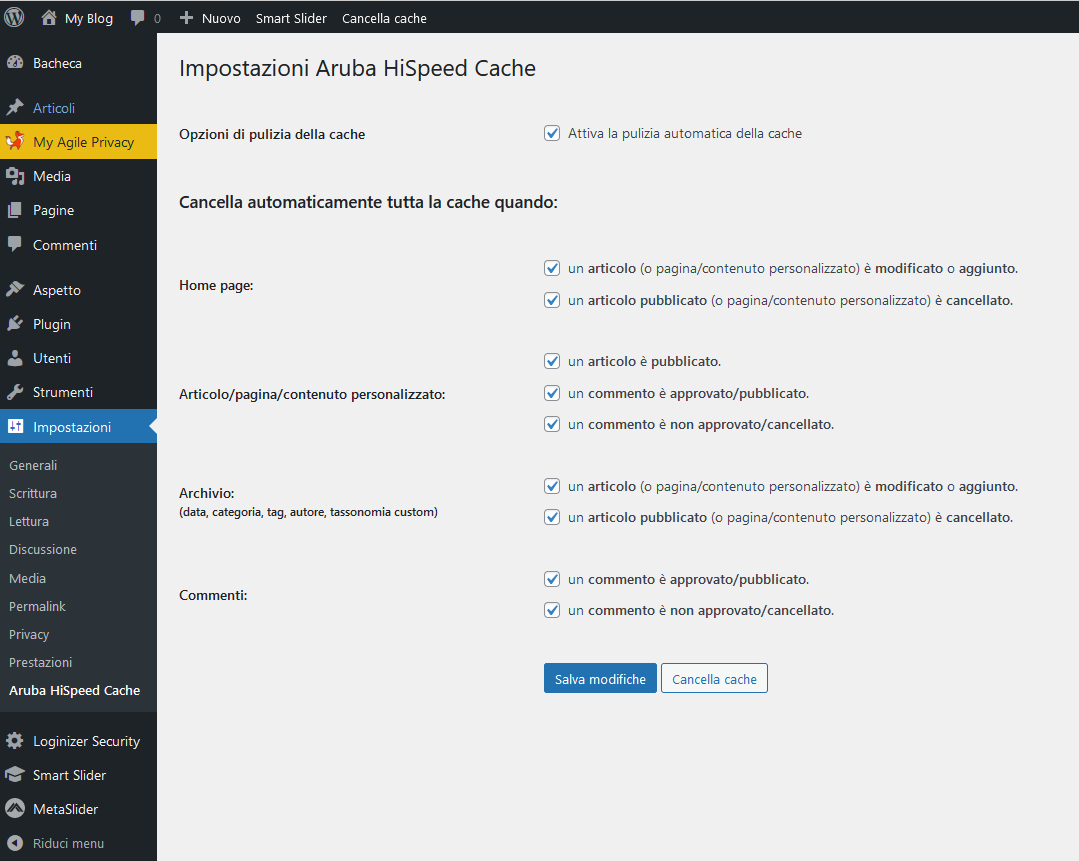Click the white Cancella cache button
Viewport: 1079px width, 861px height.
click(714, 679)
